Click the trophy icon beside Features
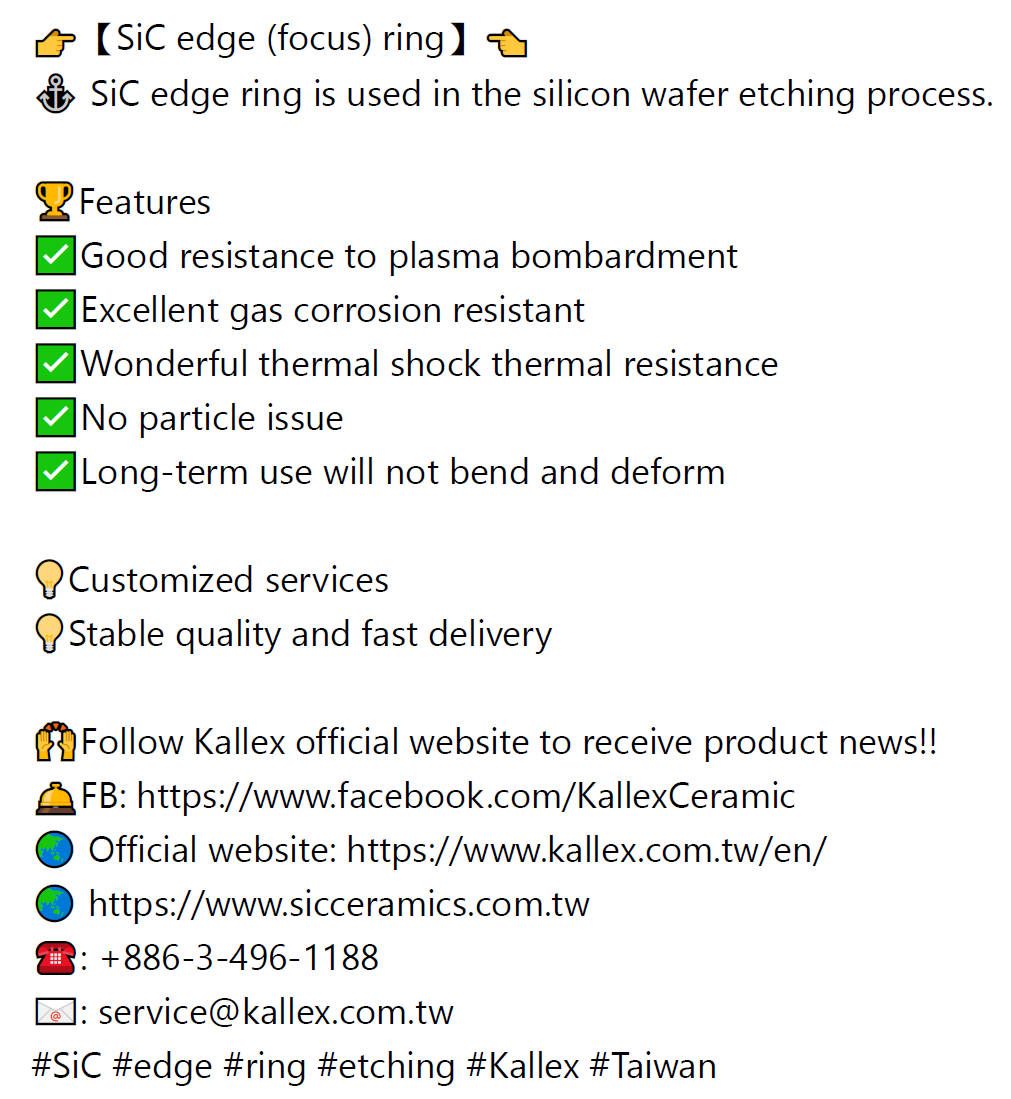 [x=54, y=203]
